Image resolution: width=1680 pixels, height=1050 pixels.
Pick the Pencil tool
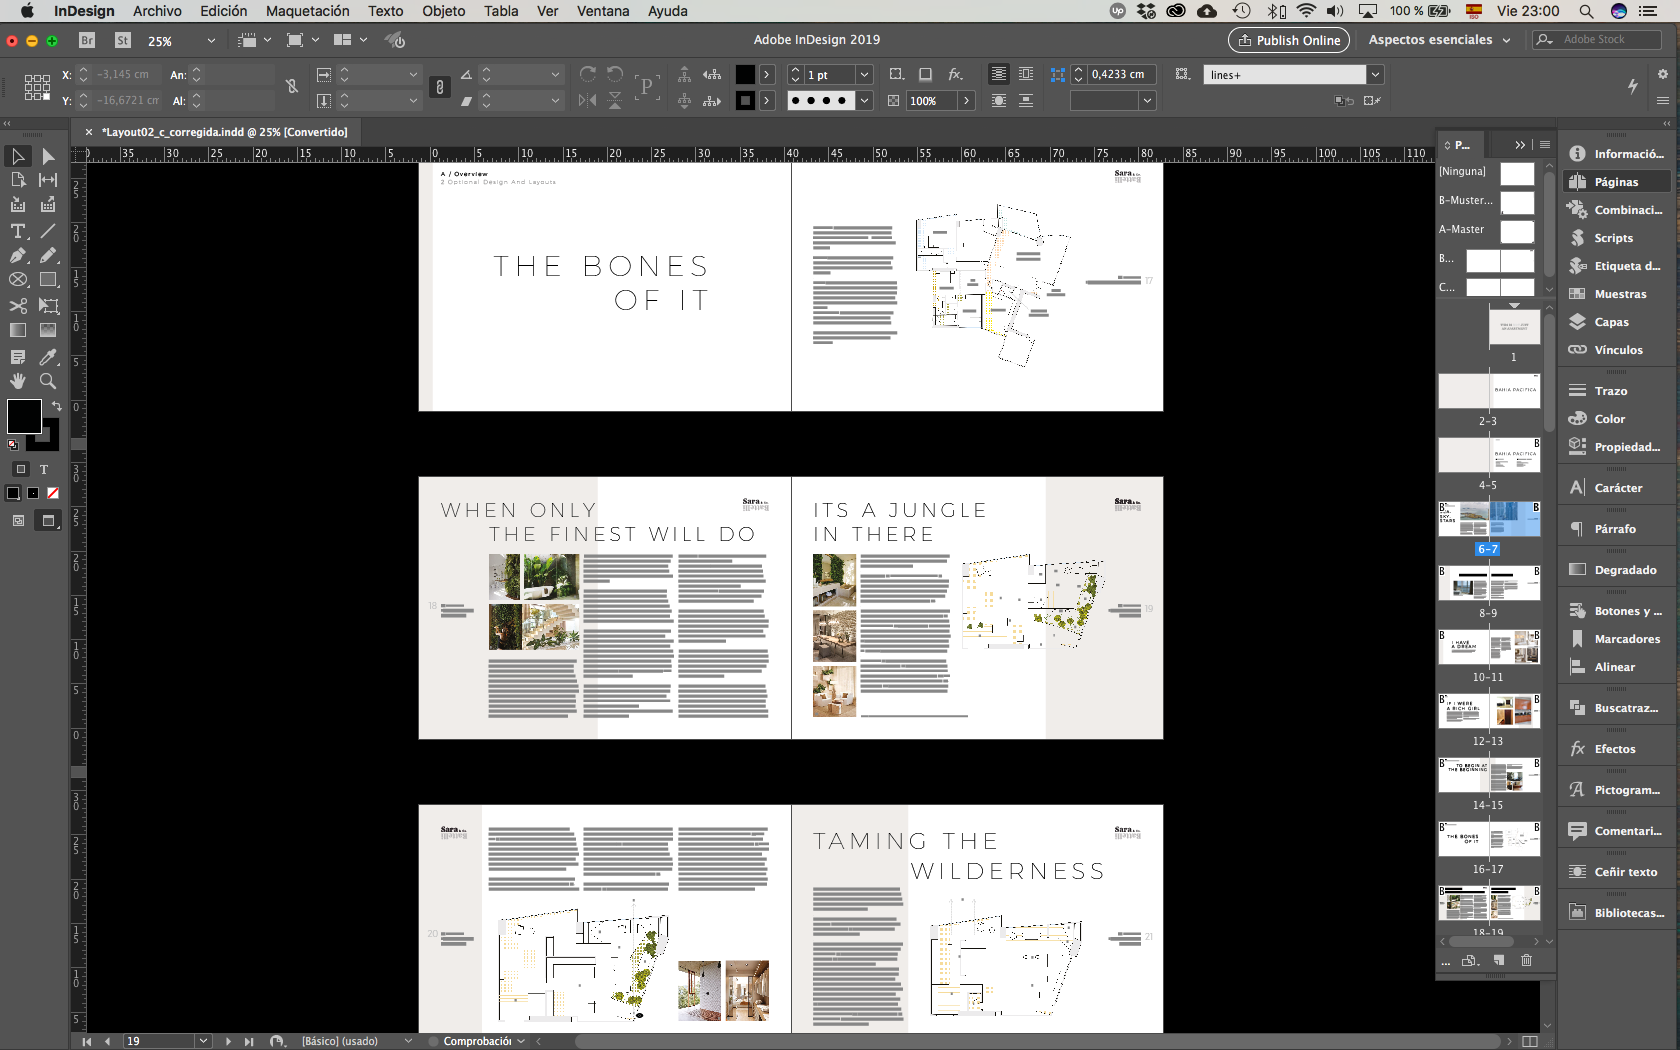click(x=48, y=255)
